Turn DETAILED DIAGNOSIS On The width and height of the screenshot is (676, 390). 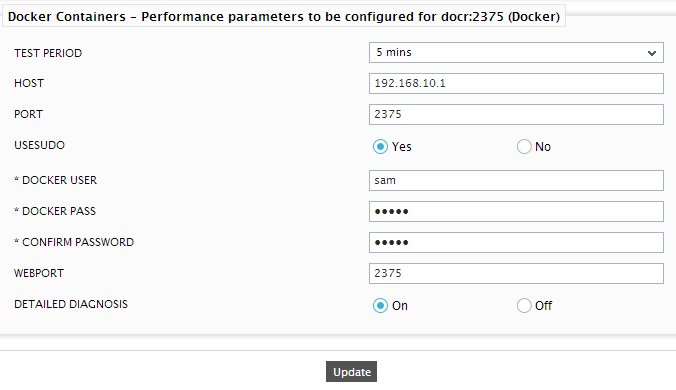coord(380,306)
